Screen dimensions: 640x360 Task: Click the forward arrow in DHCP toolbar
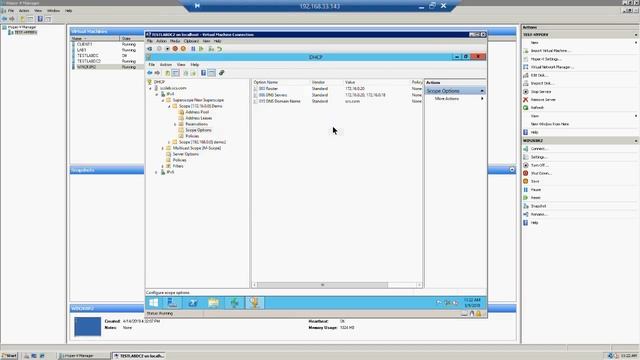click(x=157, y=73)
